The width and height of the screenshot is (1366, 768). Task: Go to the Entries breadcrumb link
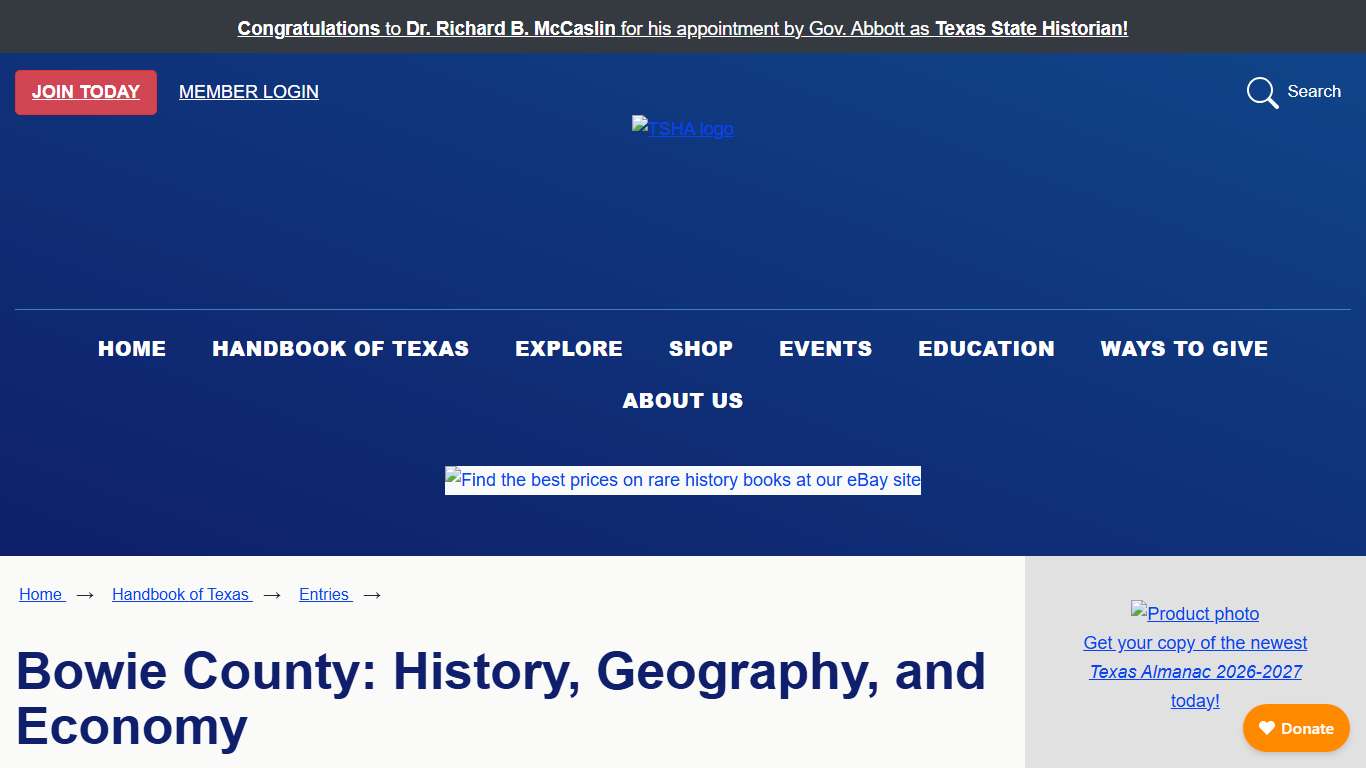pyautogui.click(x=324, y=594)
